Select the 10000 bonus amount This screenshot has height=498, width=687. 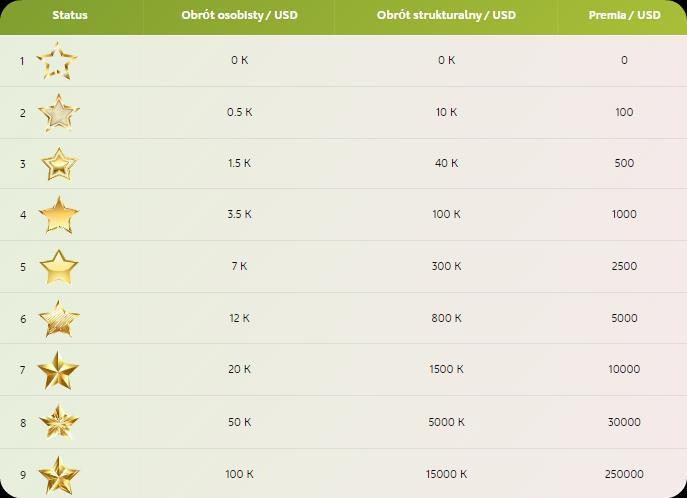624,369
